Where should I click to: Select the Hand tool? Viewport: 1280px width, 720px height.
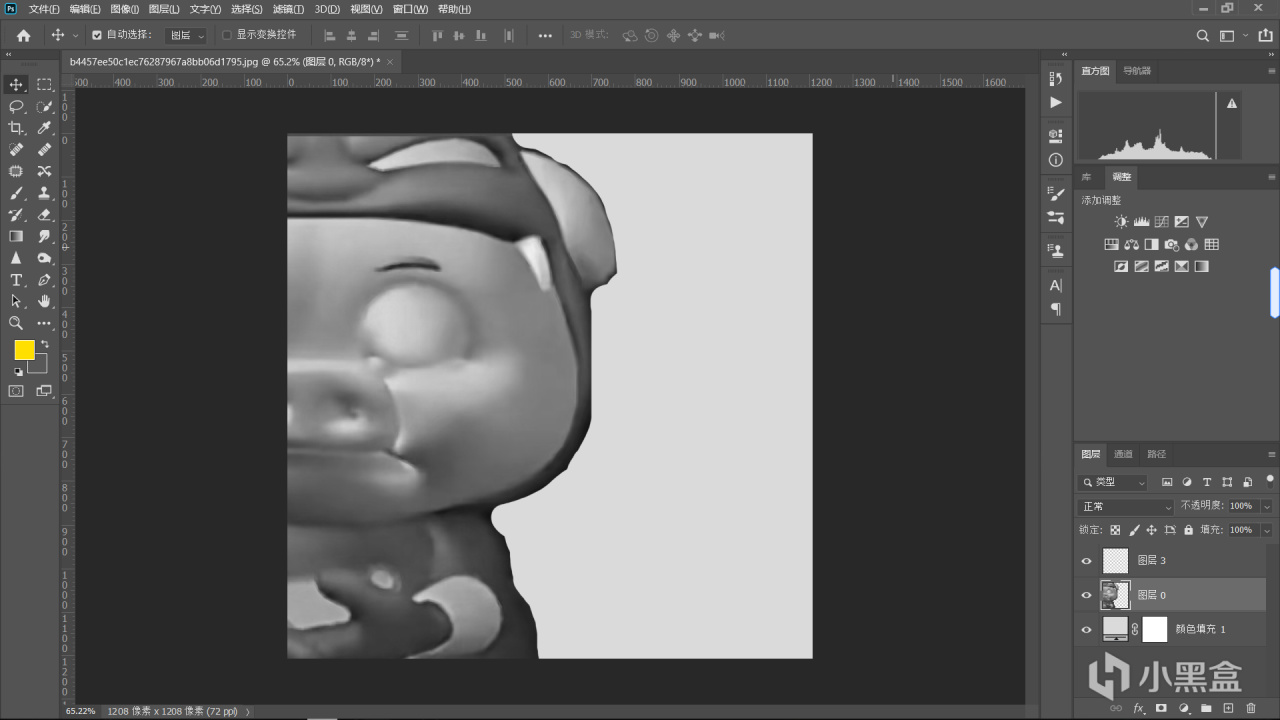44,301
